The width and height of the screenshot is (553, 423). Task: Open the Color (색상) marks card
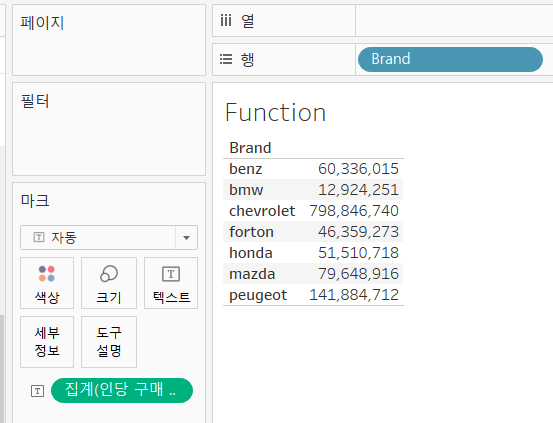pos(47,283)
